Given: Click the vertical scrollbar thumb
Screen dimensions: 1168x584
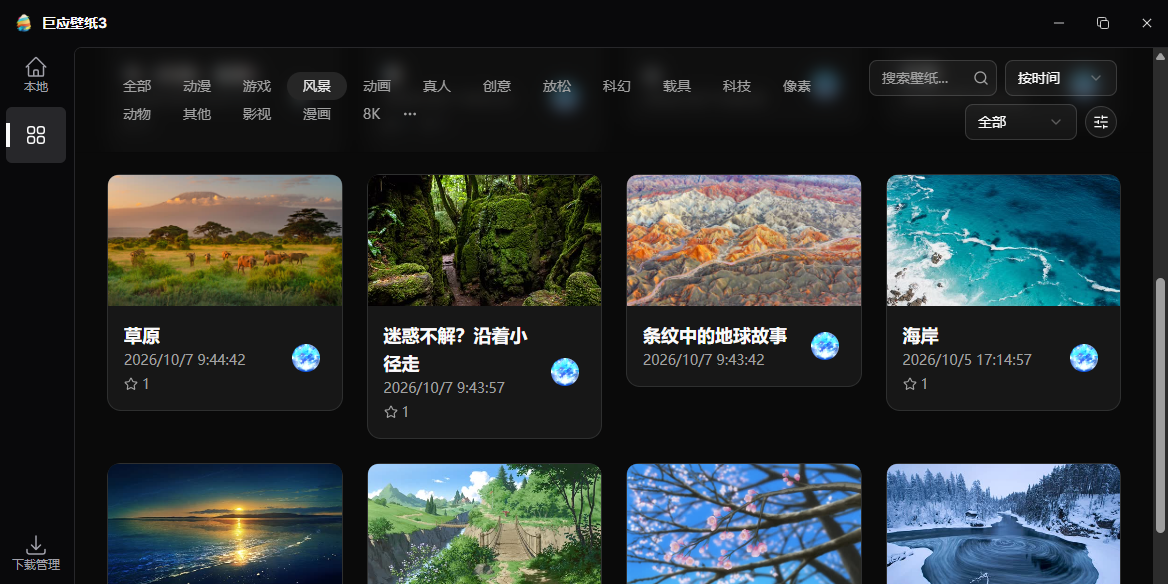Looking at the screenshot, I should [x=1161, y=405].
